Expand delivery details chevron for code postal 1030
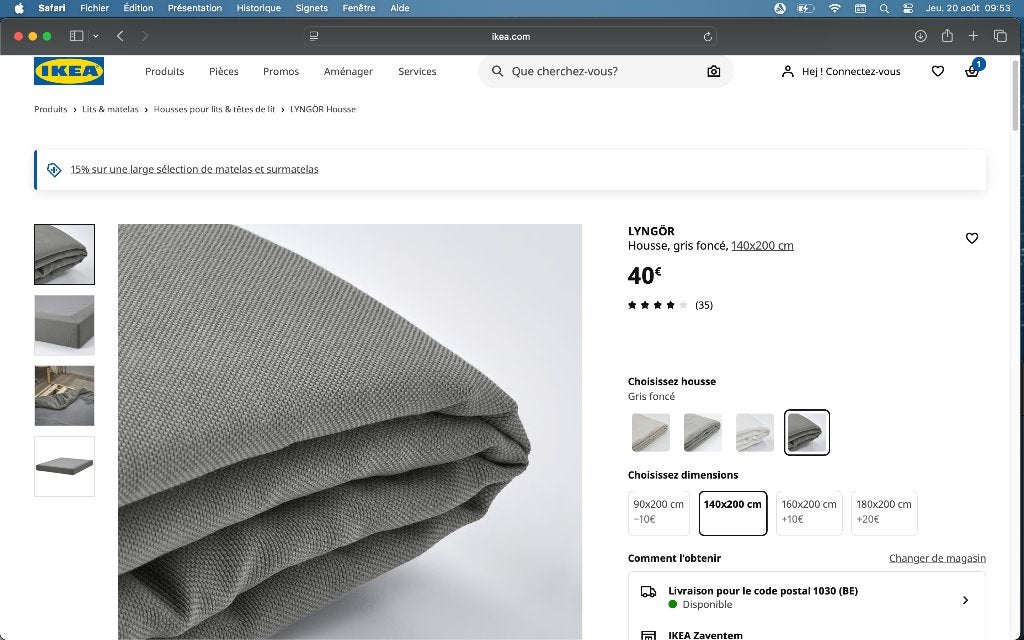The image size is (1024, 640). pyautogui.click(x=965, y=600)
